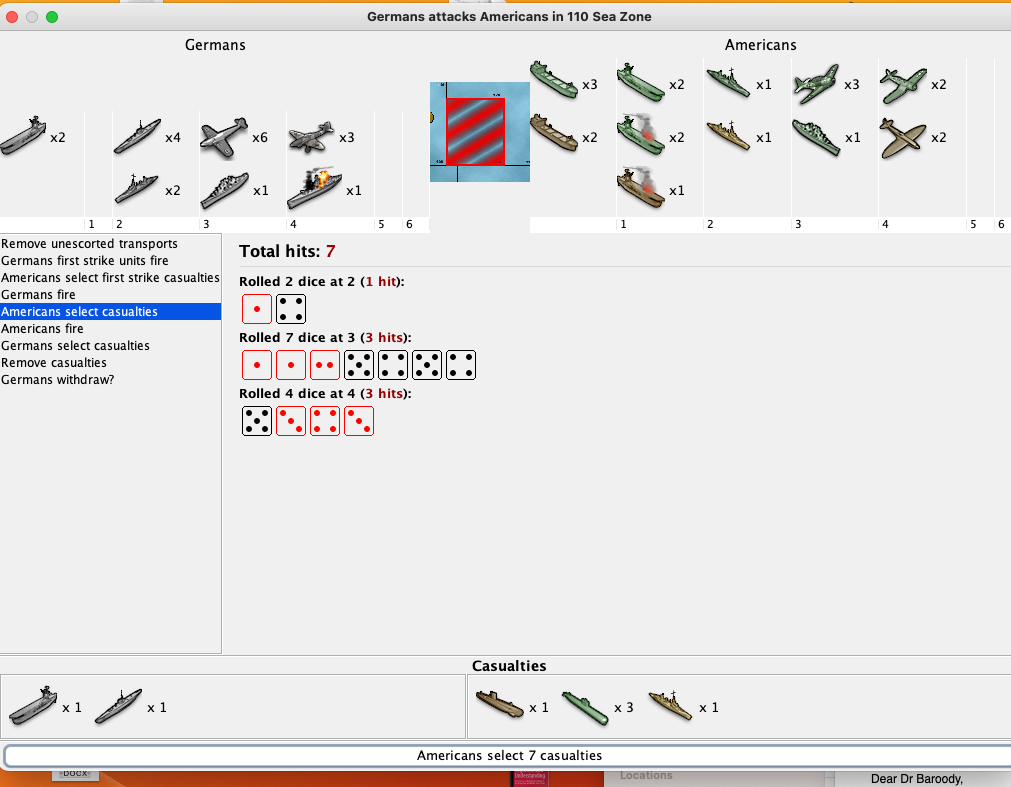Image resolution: width=1011 pixels, height=787 pixels.
Task: Click the German carrier icon in casualties
Action: [32, 708]
